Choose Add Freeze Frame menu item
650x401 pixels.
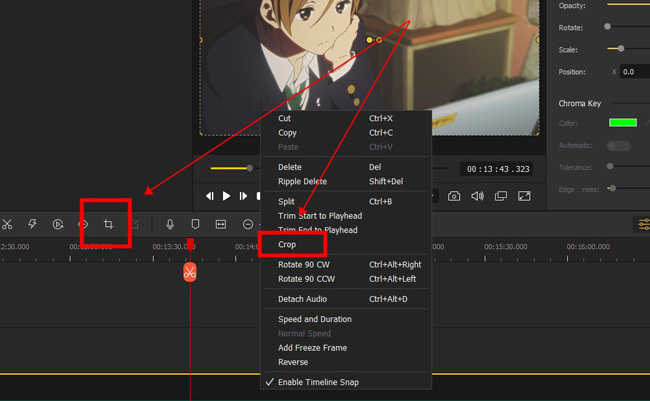313,348
